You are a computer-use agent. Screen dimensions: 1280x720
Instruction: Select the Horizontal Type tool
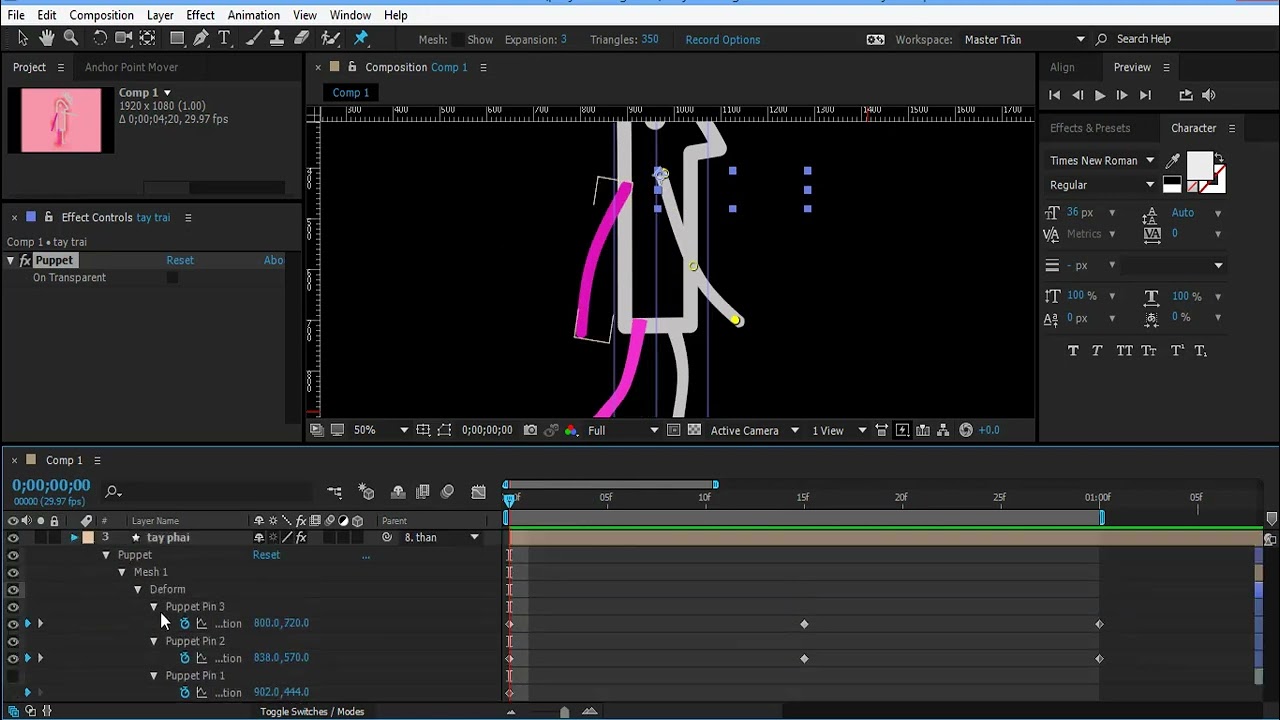(x=225, y=38)
